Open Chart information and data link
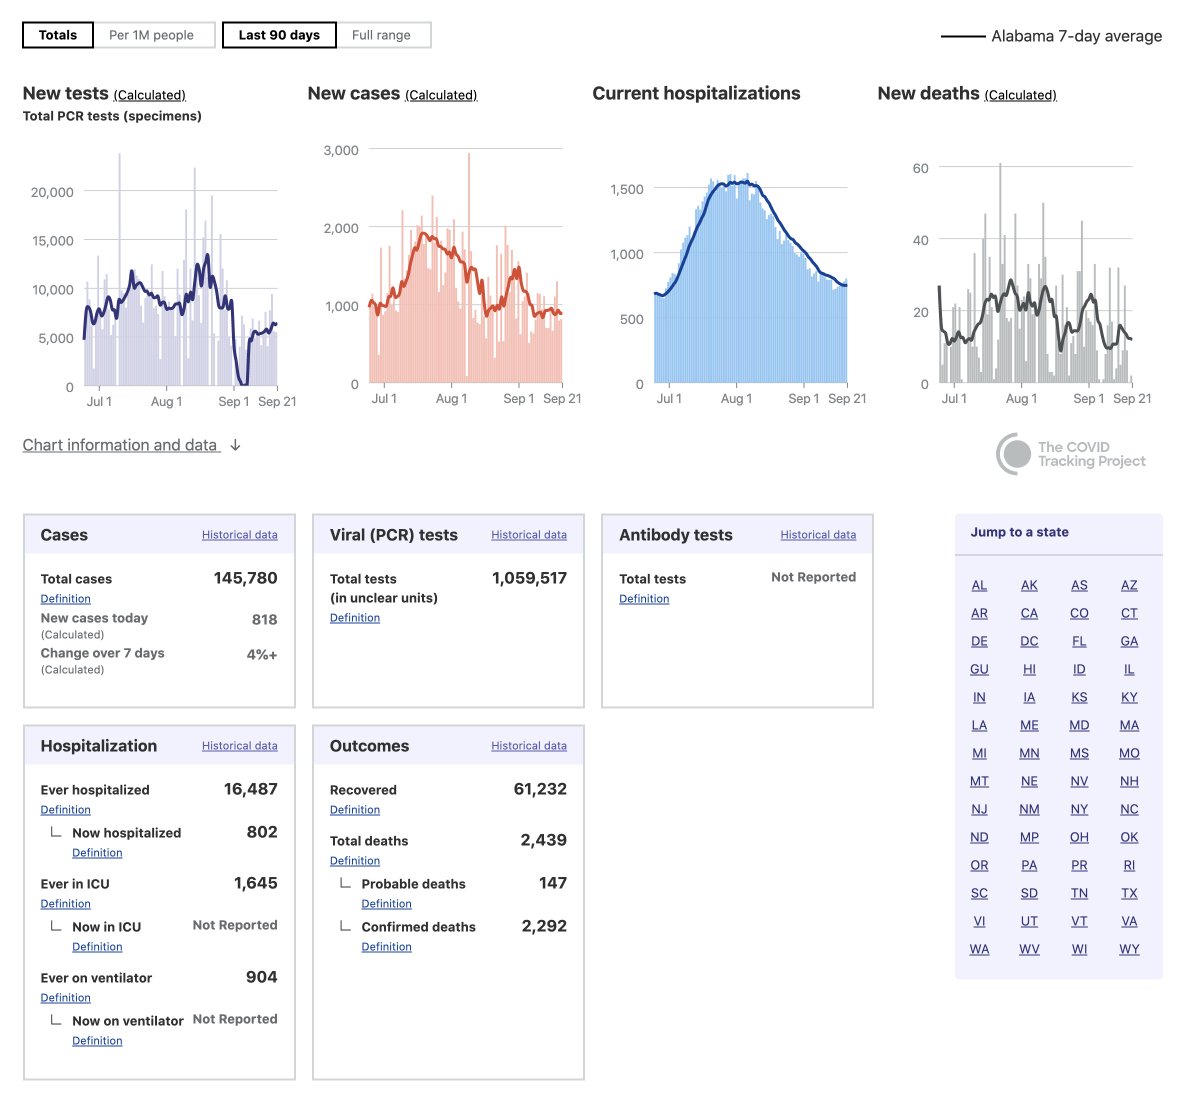 tap(120, 445)
